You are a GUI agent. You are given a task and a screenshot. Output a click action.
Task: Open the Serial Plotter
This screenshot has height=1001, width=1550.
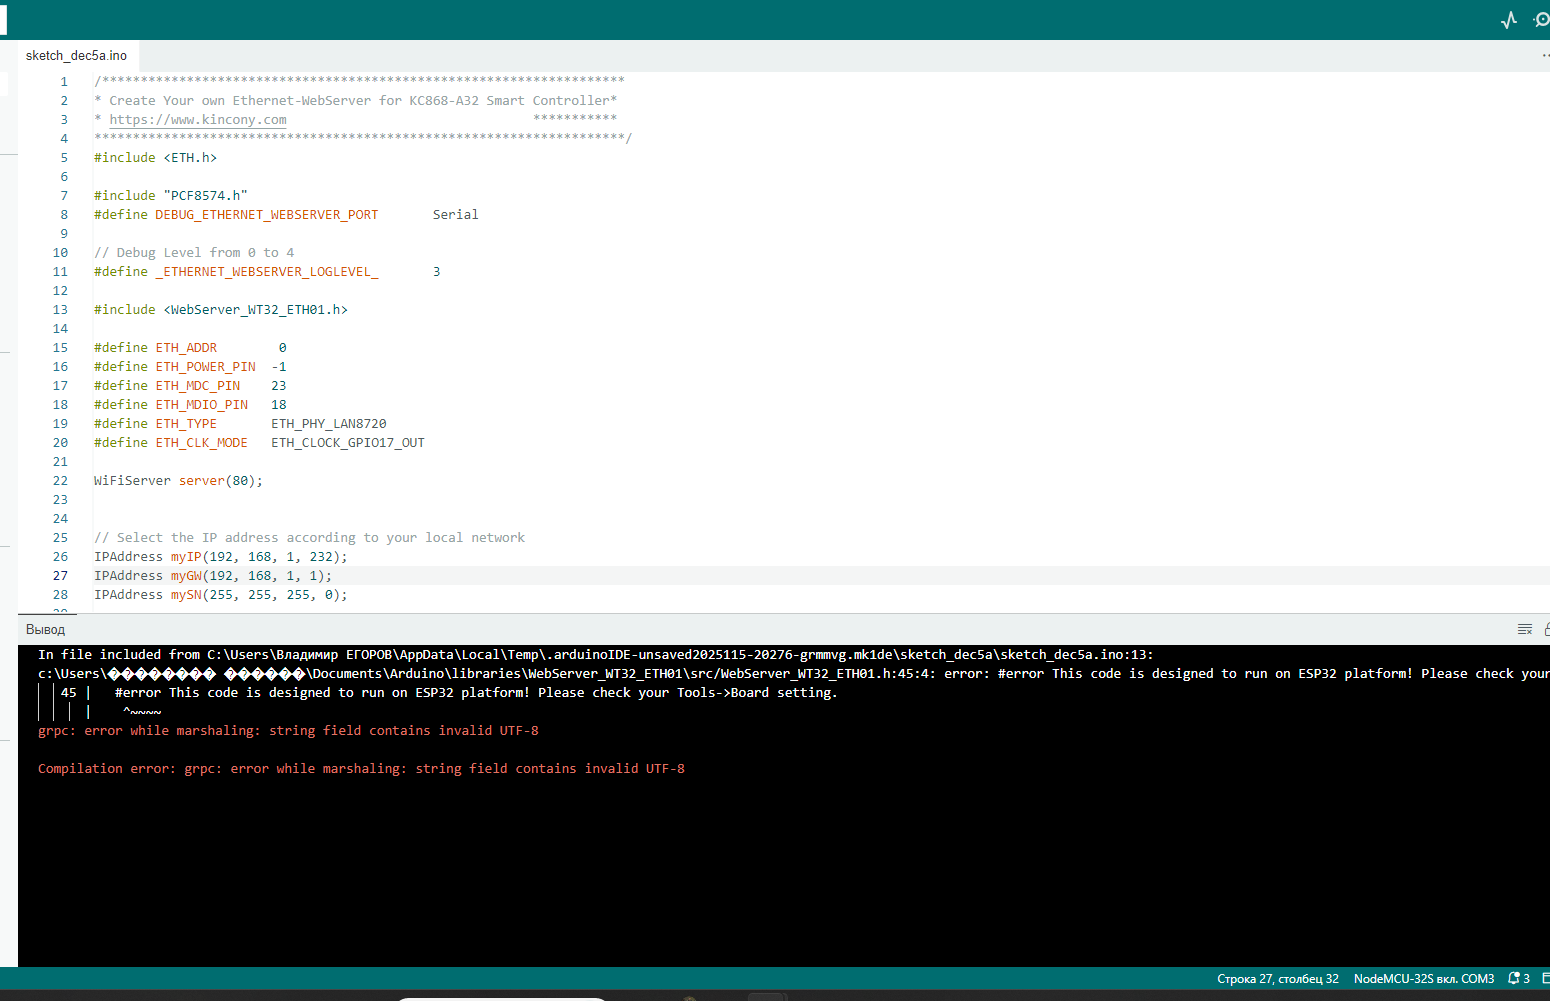pos(1509,20)
